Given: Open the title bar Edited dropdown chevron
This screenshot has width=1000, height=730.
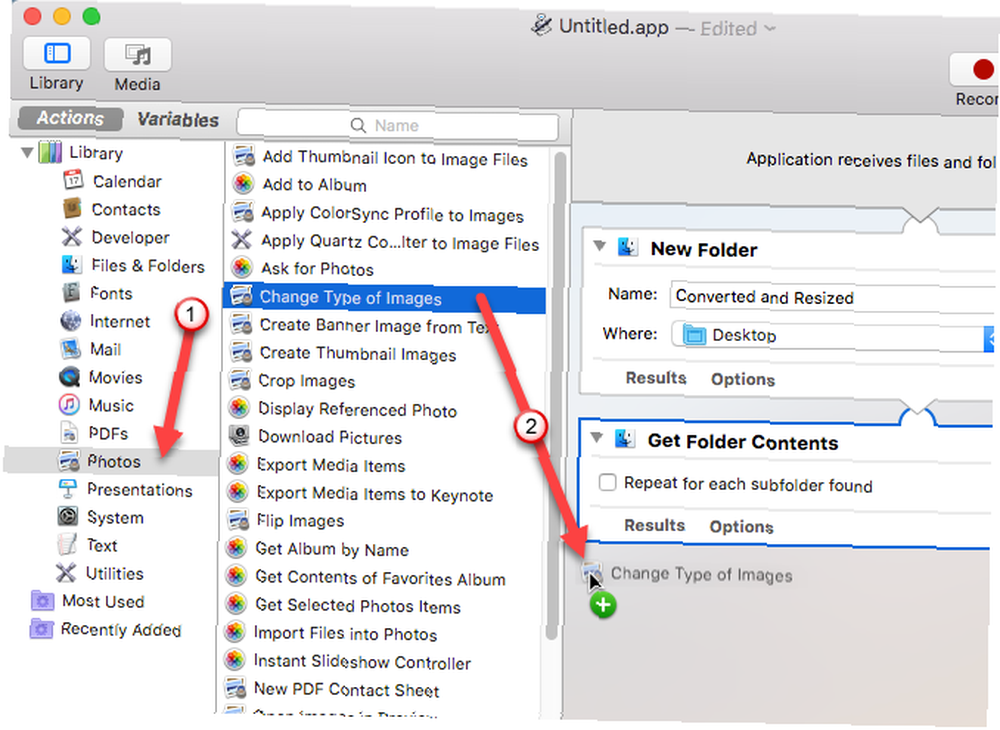Looking at the screenshot, I should (770, 29).
